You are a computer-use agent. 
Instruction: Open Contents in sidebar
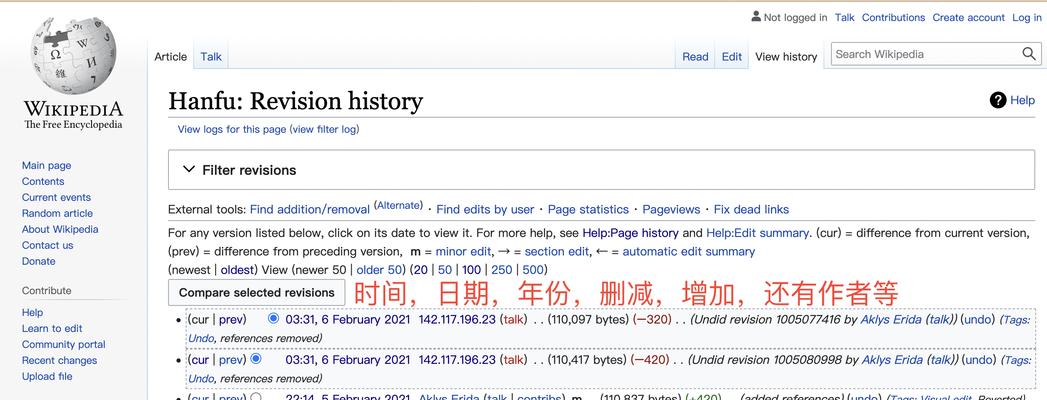pyautogui.click(x=43, y=181)
